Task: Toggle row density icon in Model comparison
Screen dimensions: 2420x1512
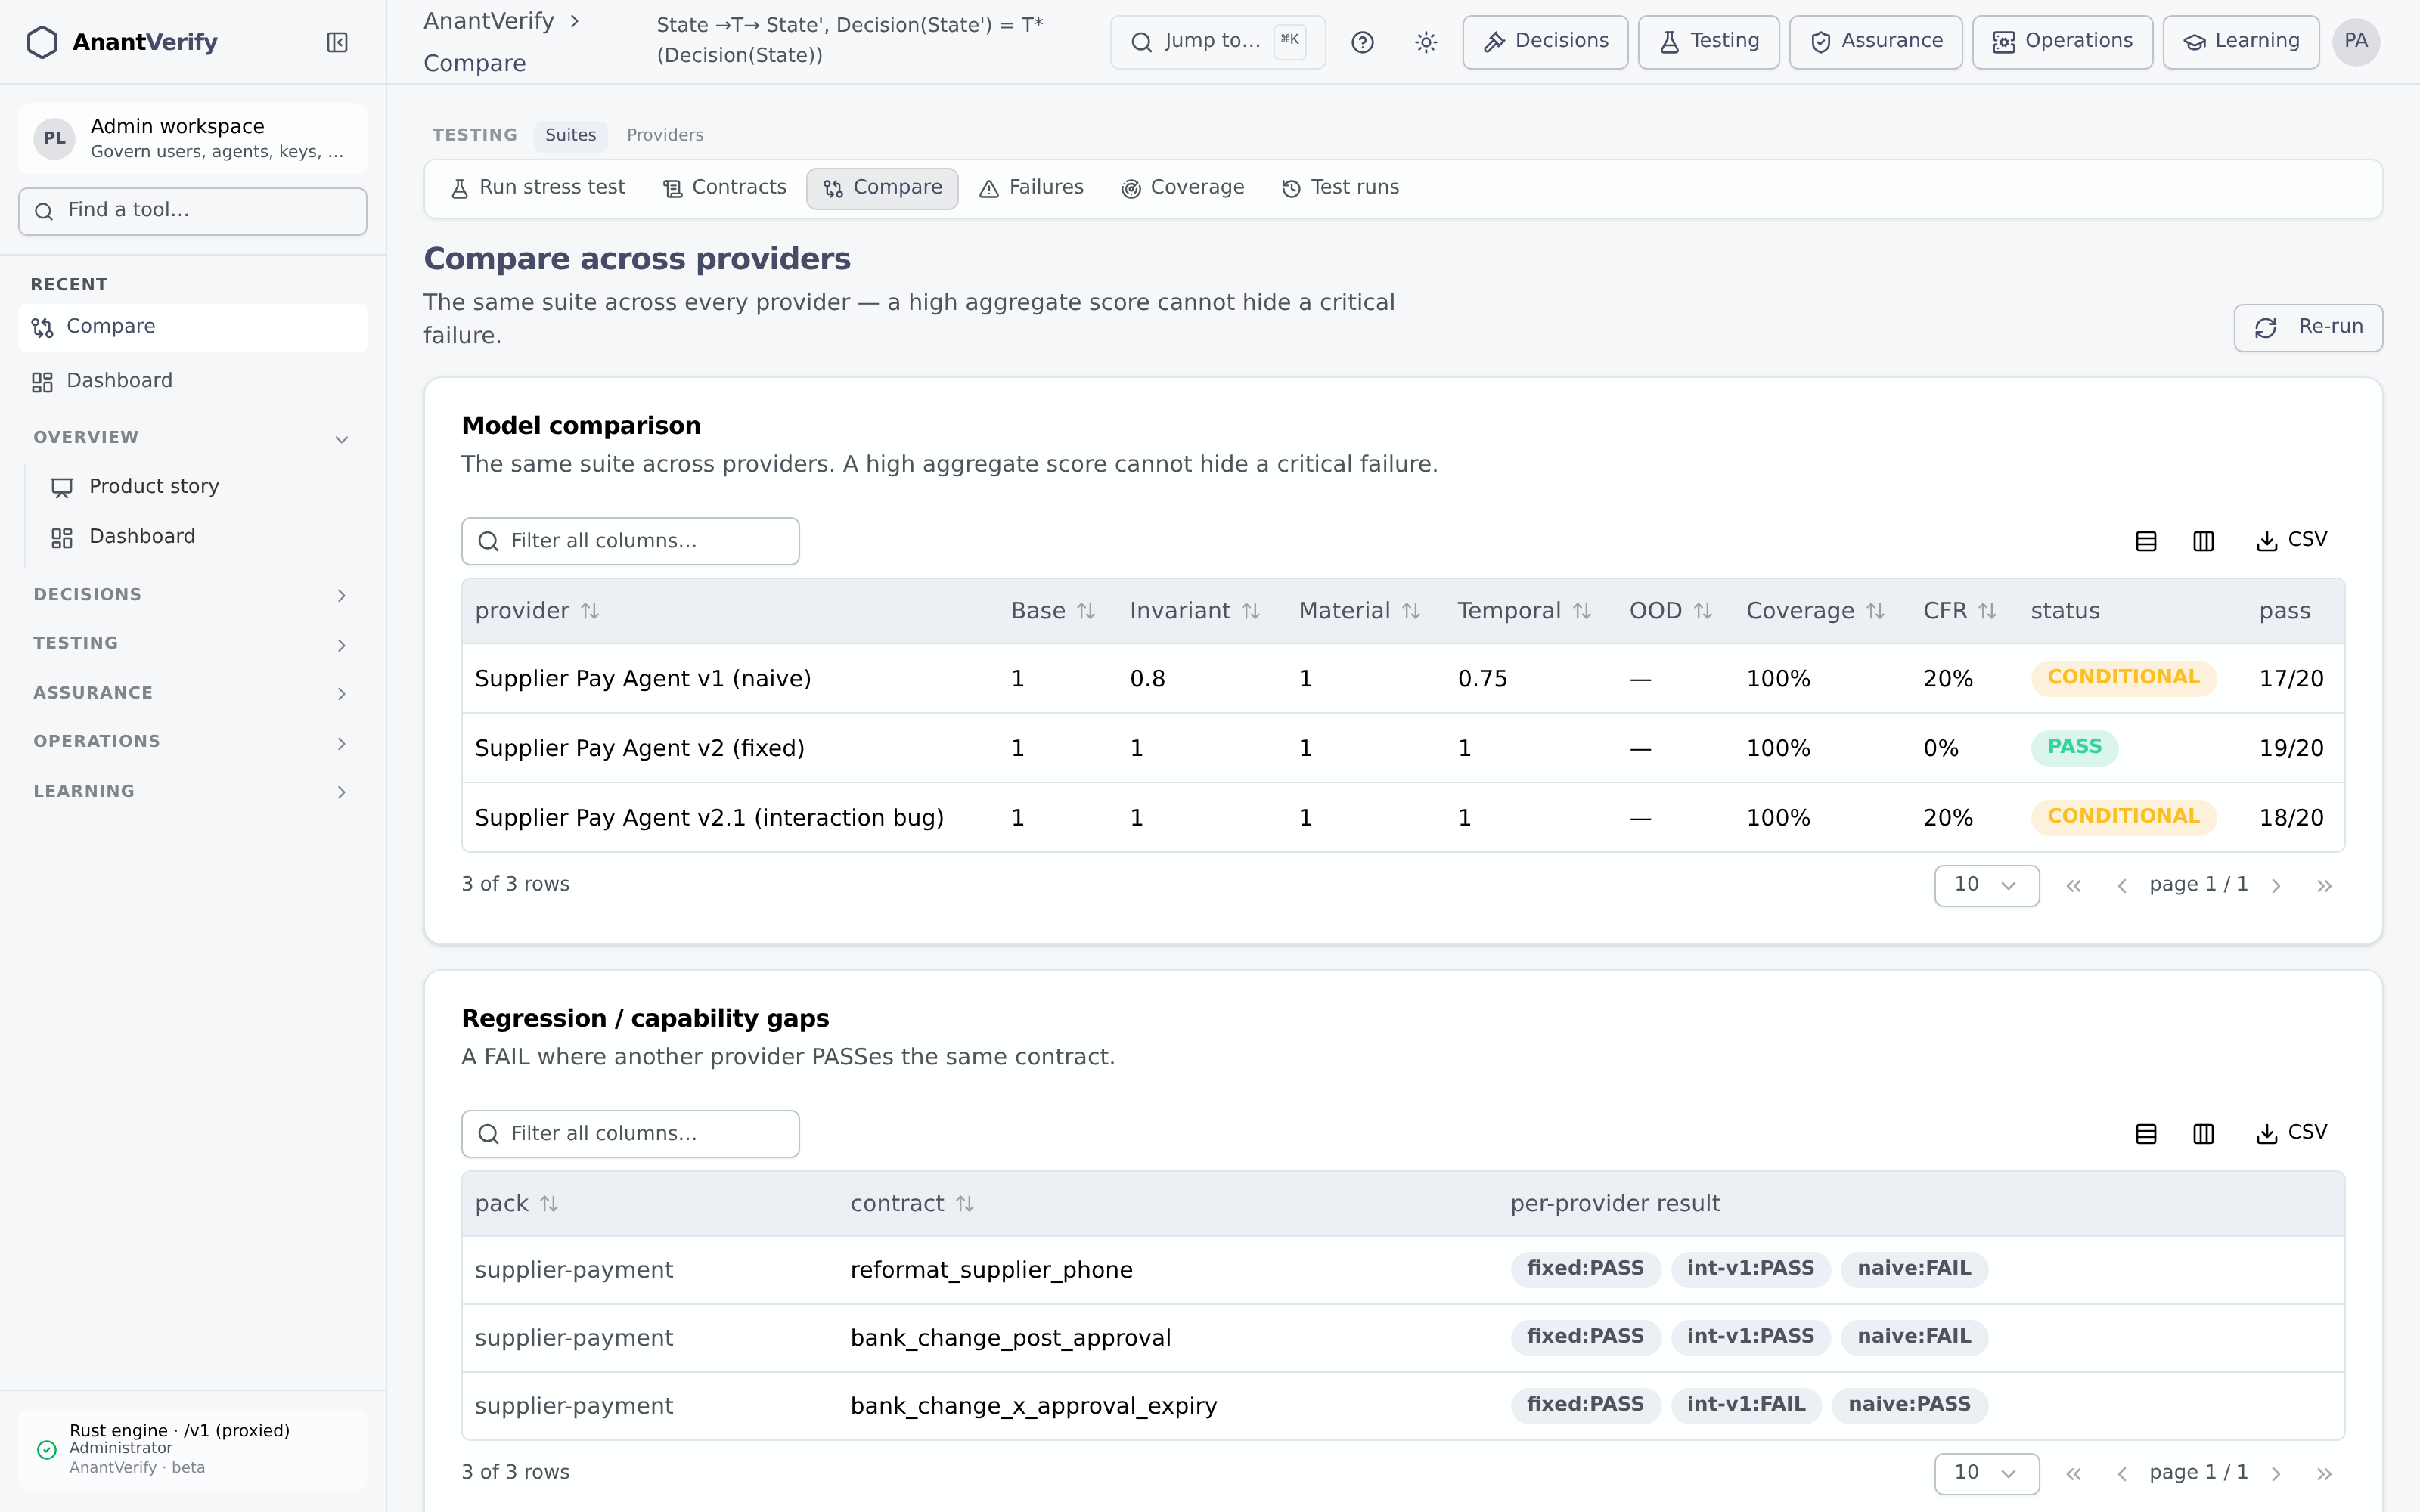Action: coord(2146,541)
